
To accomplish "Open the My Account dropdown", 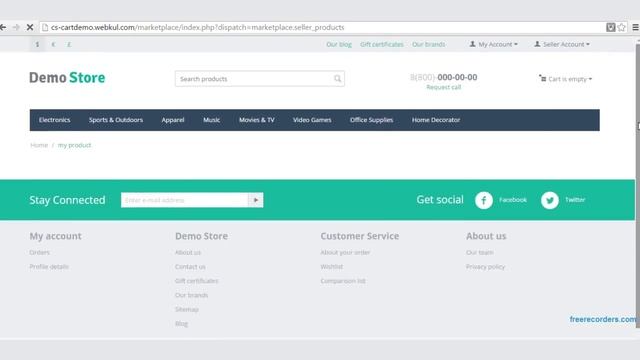I will coord(493,44).
